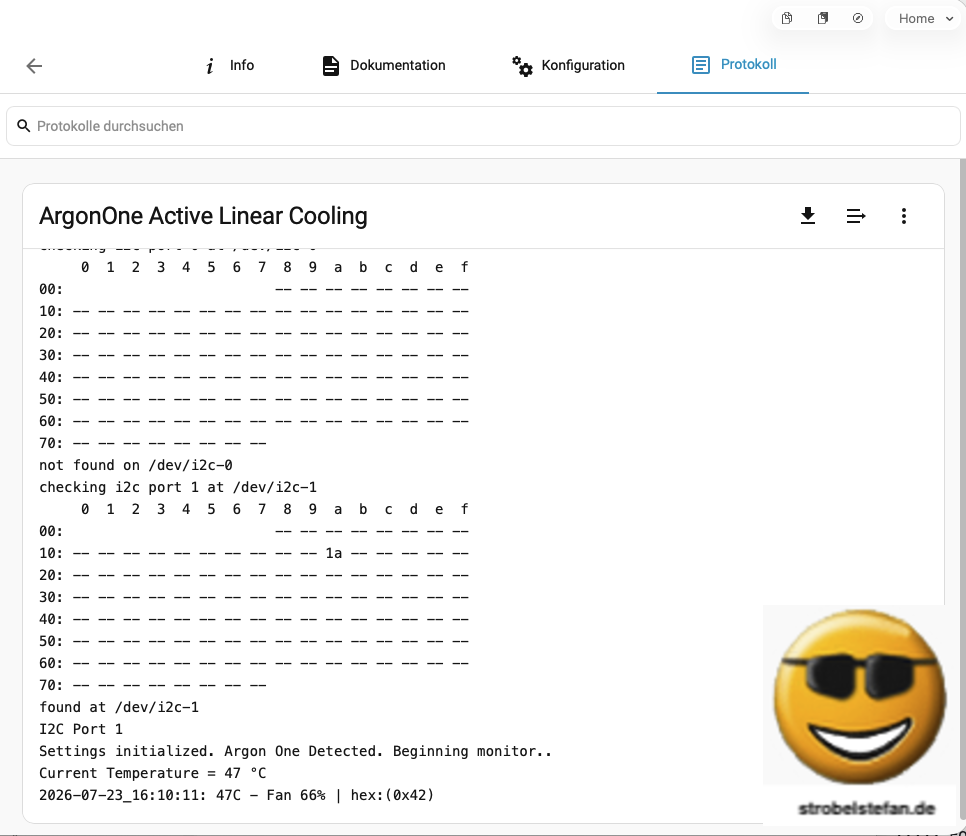This screenshot has width=966, height=836.
Task: Open the three-dot overflow menu
Action: click(x=904, y=216)
